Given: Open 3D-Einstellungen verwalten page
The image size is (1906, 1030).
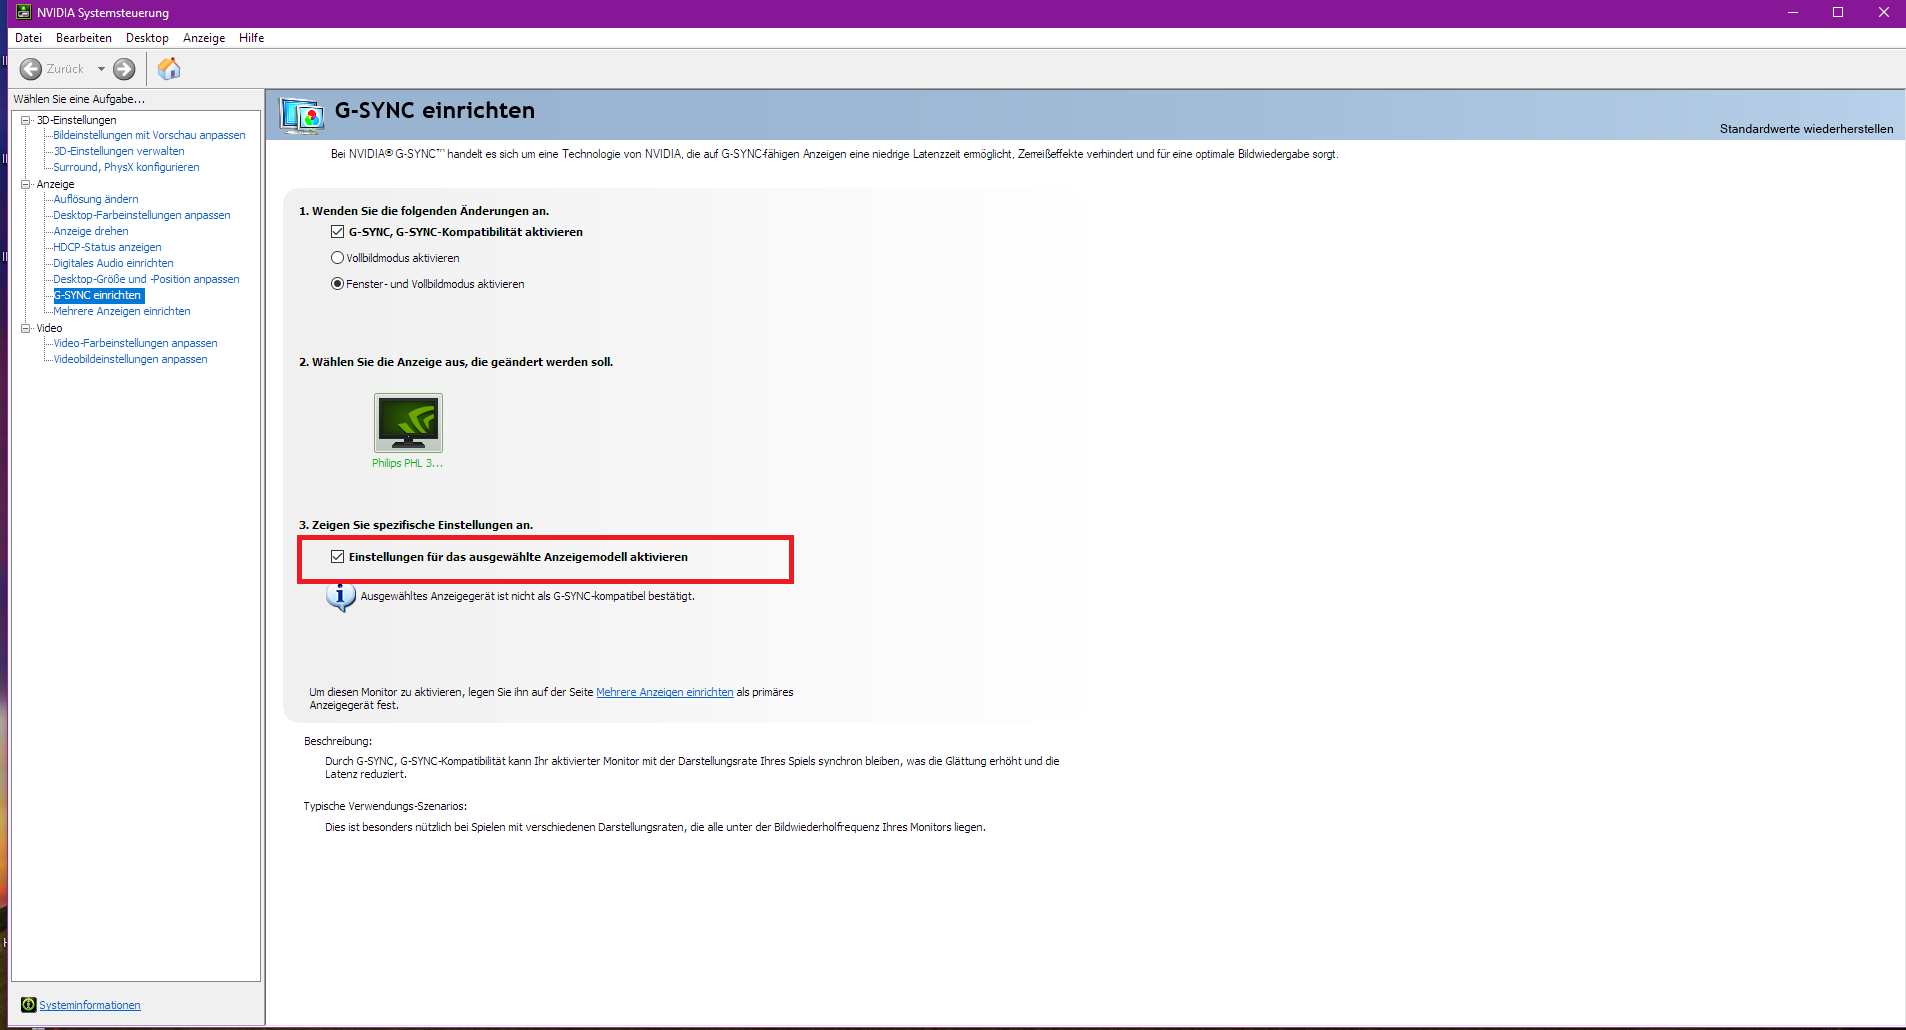Looking at the screenshot, I should click(x=119, y=151).
